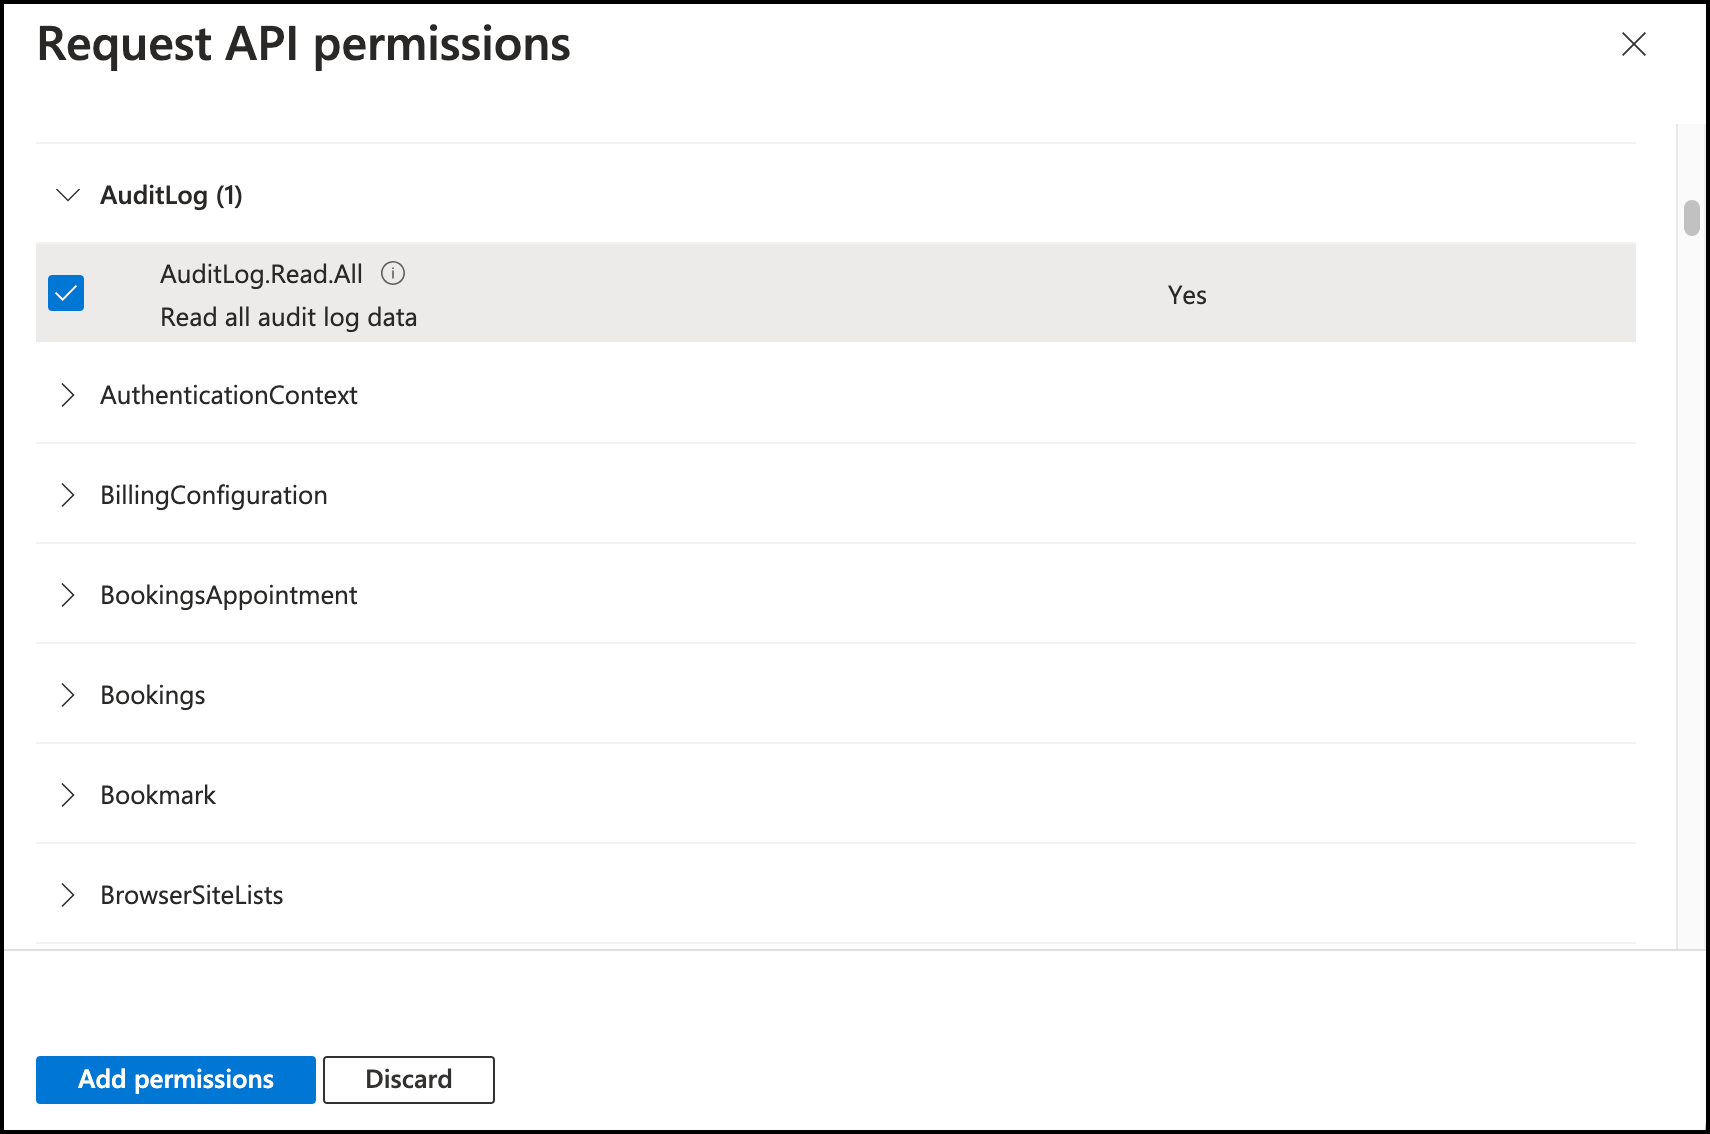This screenshot has height=1134, width=1710.
Task: Click the info icon beside AuditLog.Read.All
Action: point(393,273)
